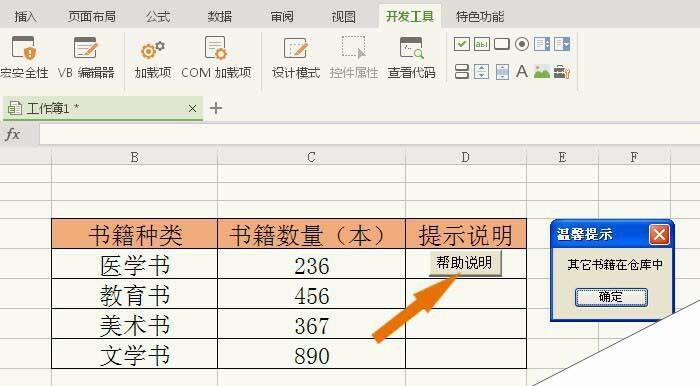Insert an image control
Screen dimensions: 700x386
click(542, 71)
